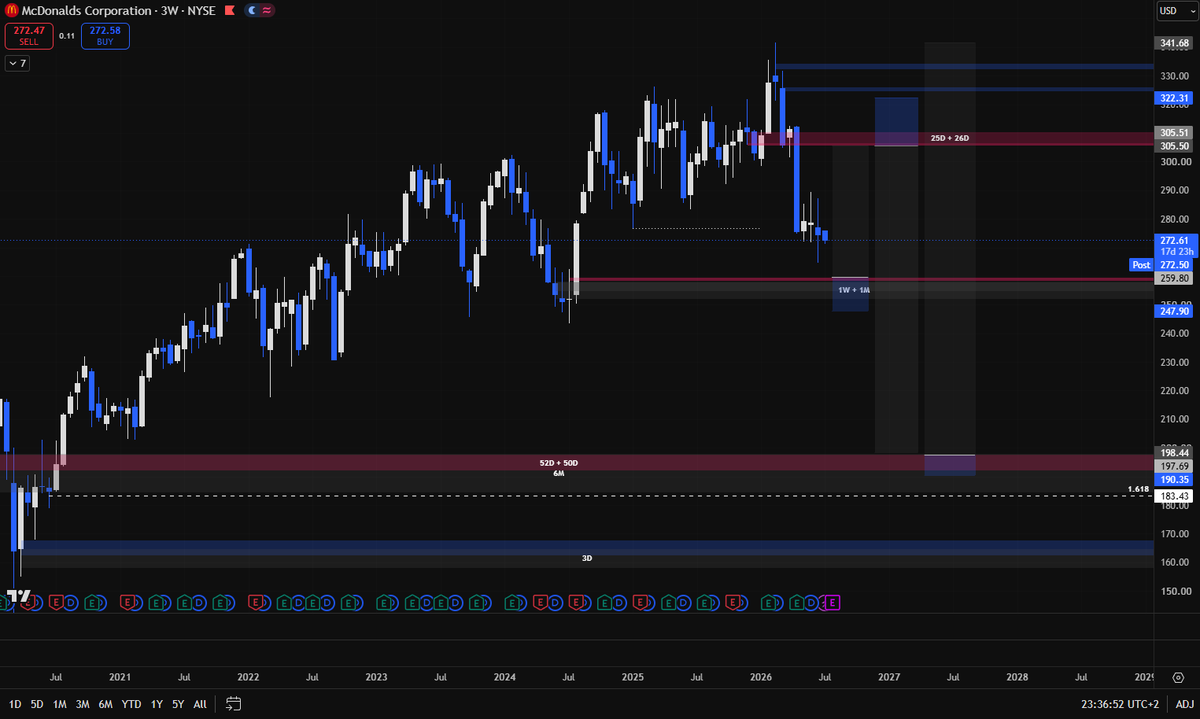Click the 259.80 price label
The image size is (1200, 719).
[1173, 279]
